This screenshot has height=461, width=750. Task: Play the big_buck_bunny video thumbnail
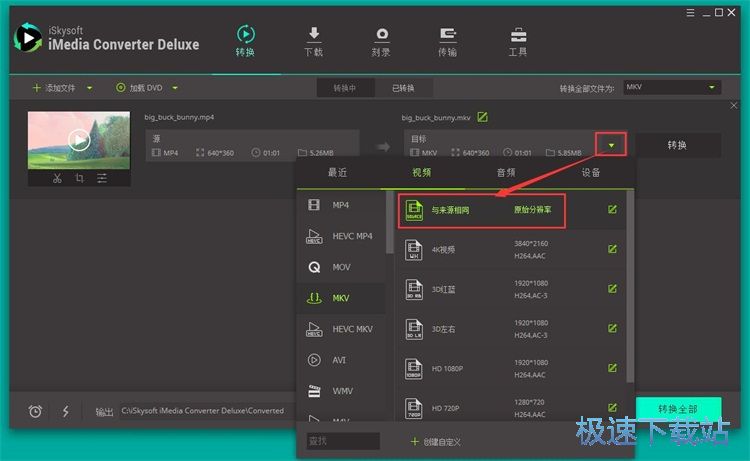[79, 140]
